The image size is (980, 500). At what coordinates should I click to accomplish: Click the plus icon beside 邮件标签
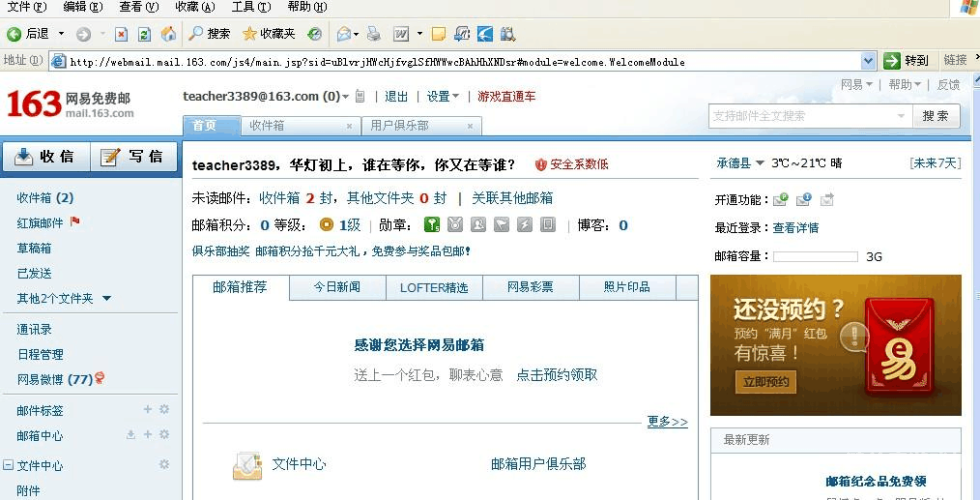point(148,409)
